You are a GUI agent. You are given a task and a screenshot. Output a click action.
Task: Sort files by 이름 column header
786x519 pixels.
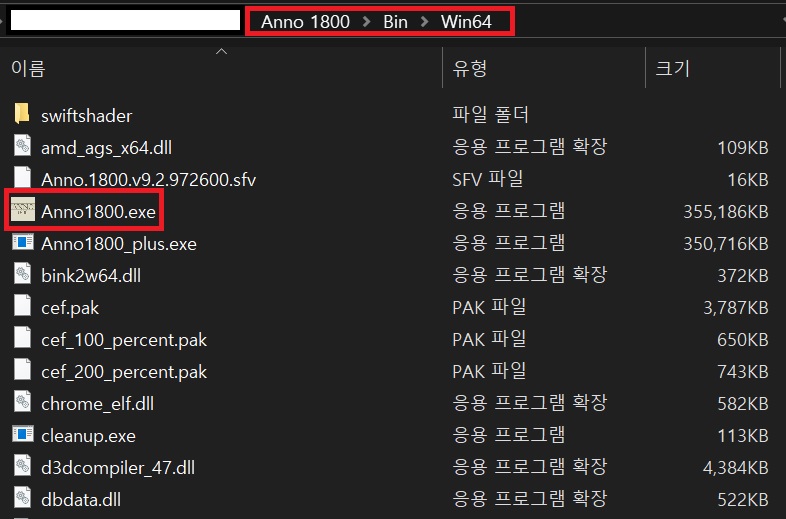(x=29, y=68)
